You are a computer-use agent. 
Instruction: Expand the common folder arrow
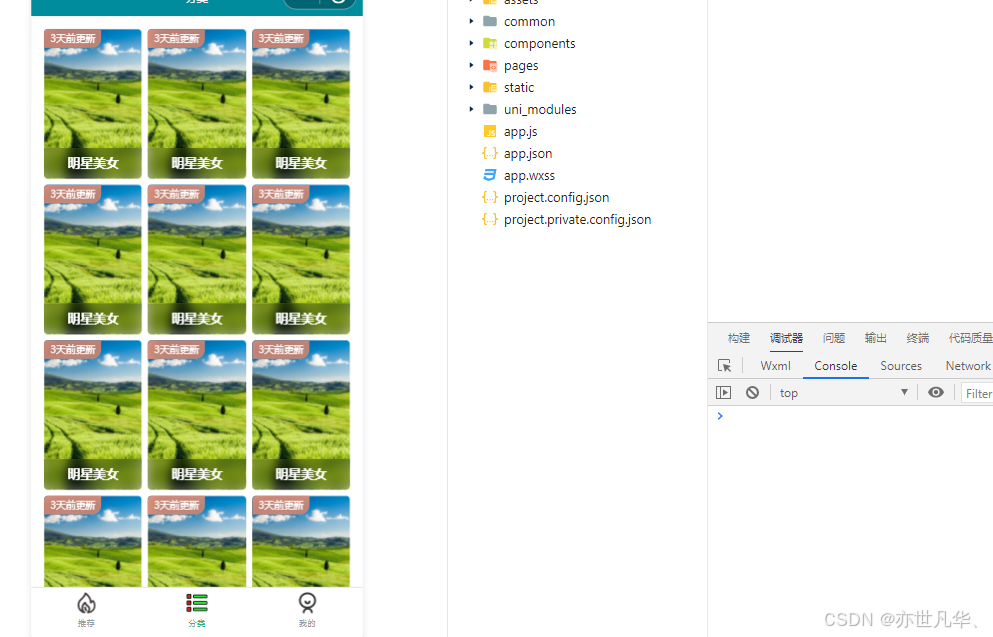471,21
